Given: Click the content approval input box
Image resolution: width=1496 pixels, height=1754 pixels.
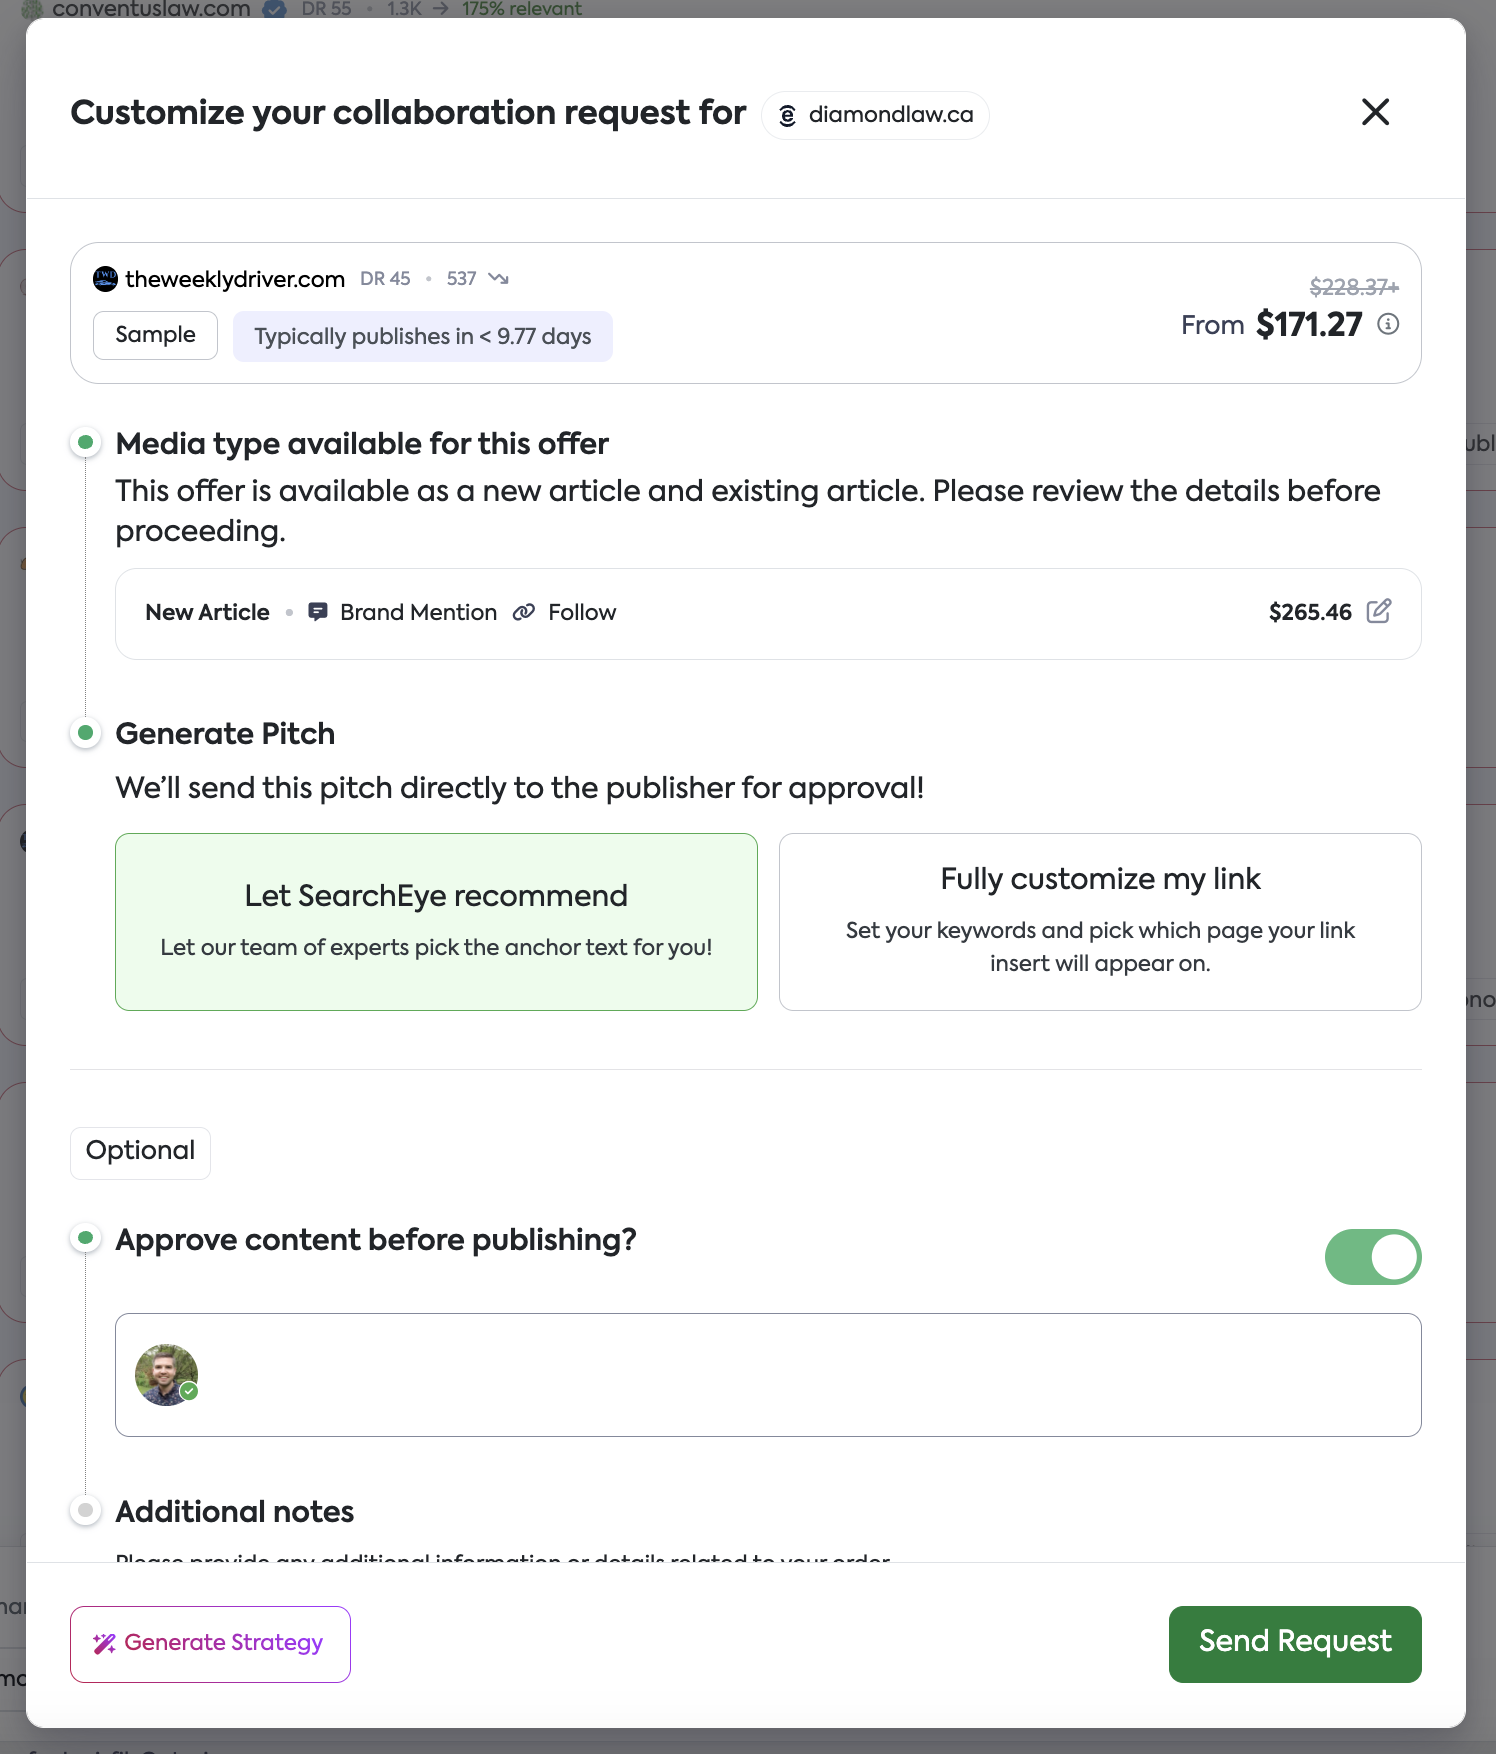Looking at the screenshot, I should click(800, 1375).
